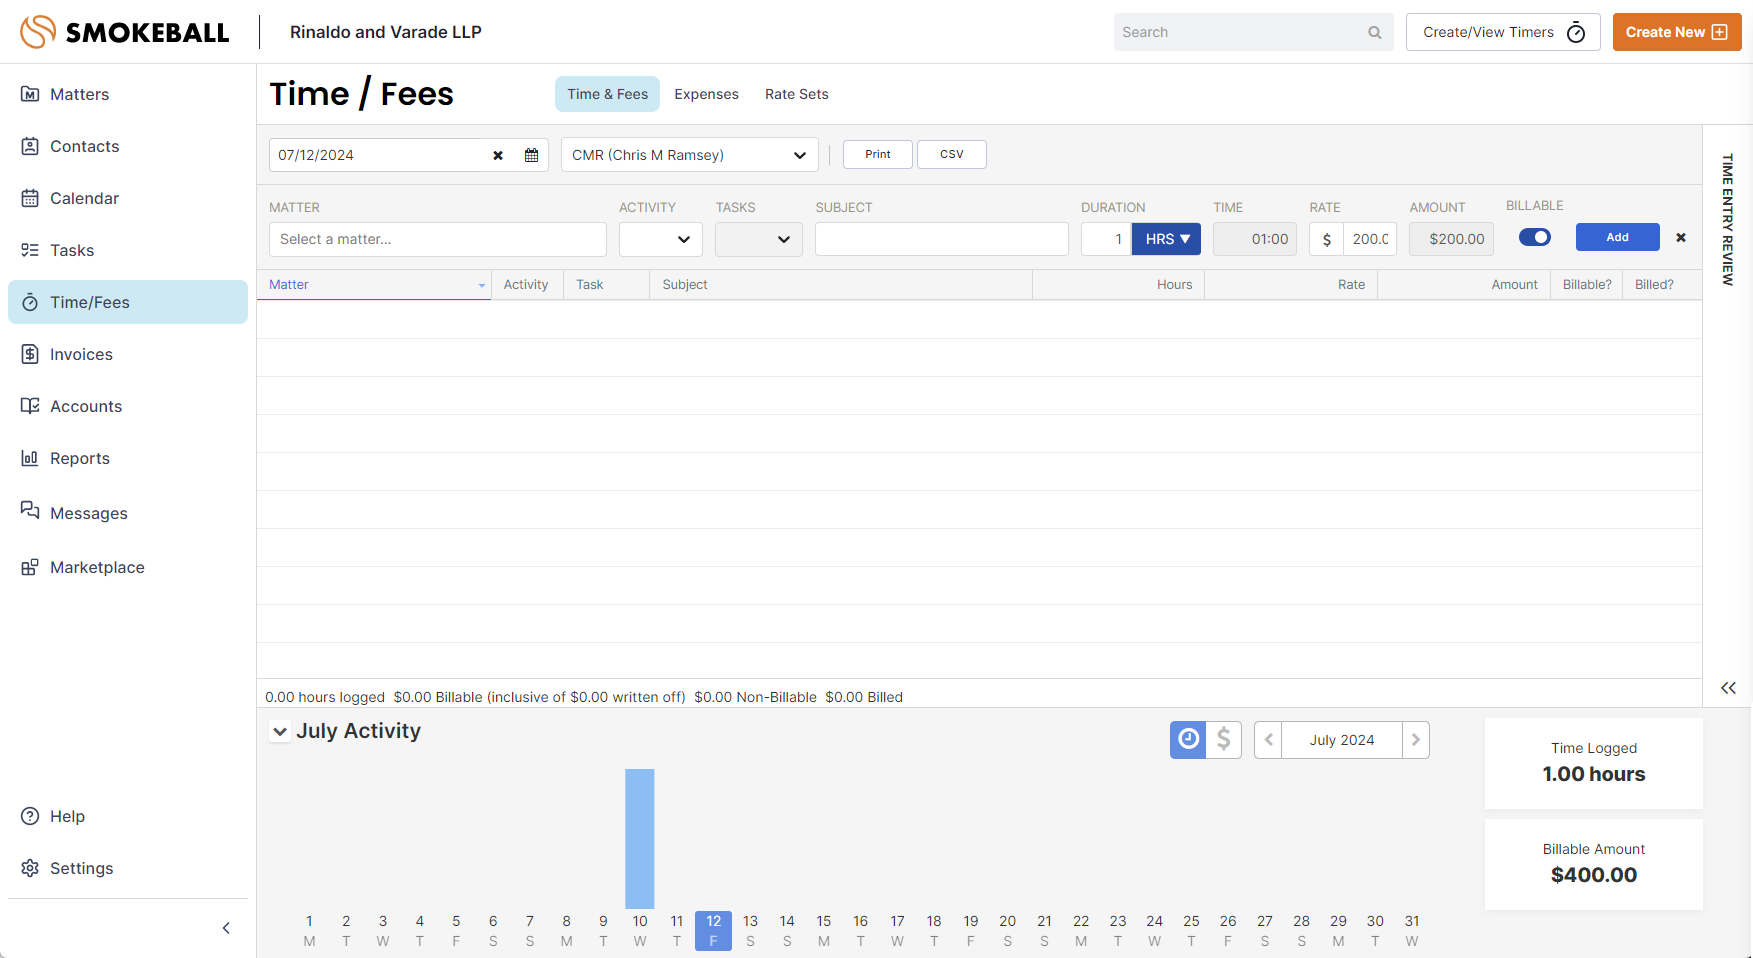The width and height of the screenshot is (1753, 958).
Task: Open the Select a matter field
Action: point(438,239)
